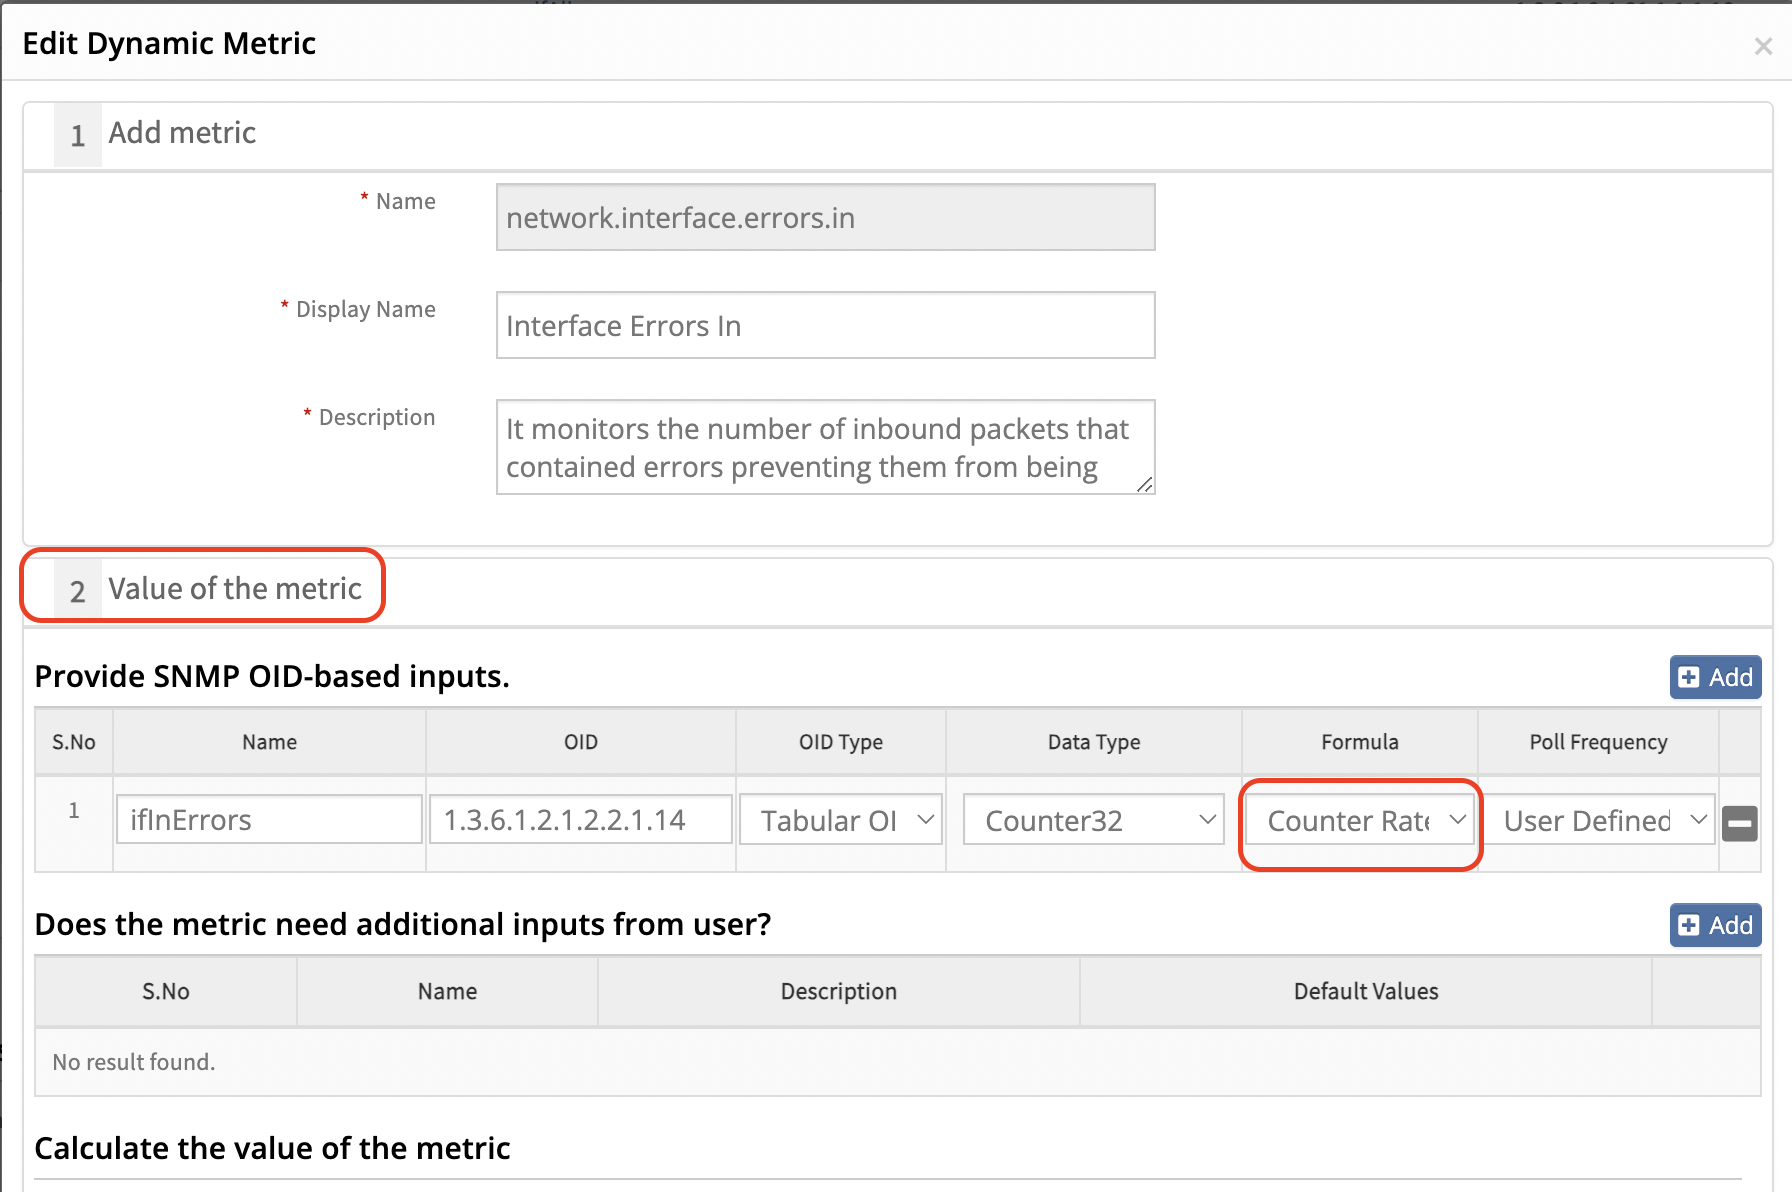The image size is (1792, 1192).
Task: Click the Default Values column header
Action: tap(1365, 991)
